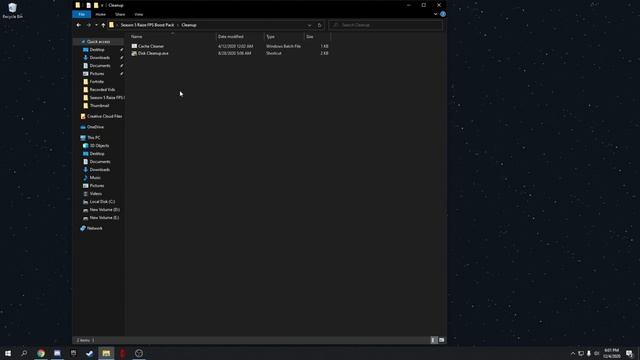The image size is (640, 360).
Task: Open the View ribbon tab
Action: pos(139,14)
